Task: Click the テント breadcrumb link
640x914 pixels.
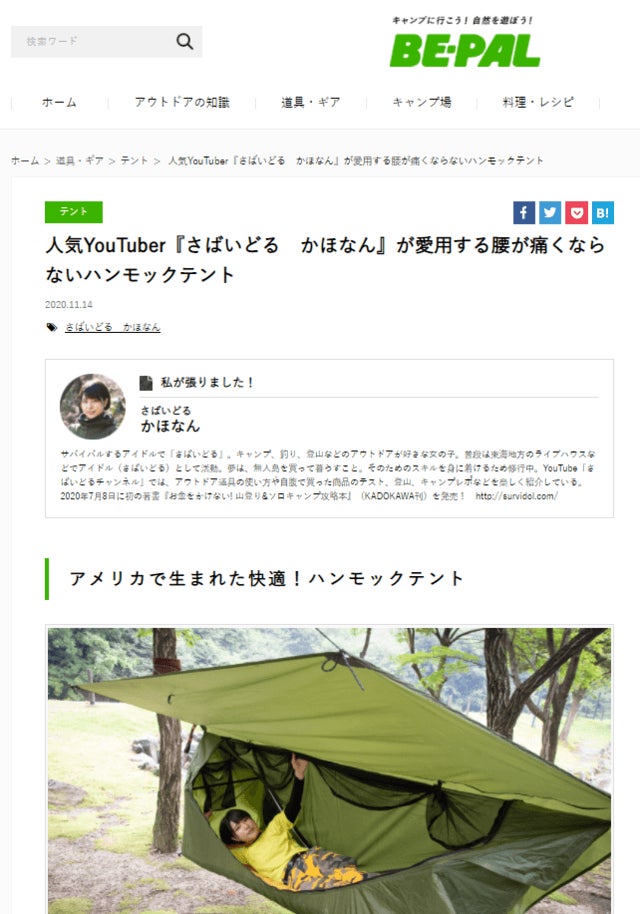Action: 134,160
